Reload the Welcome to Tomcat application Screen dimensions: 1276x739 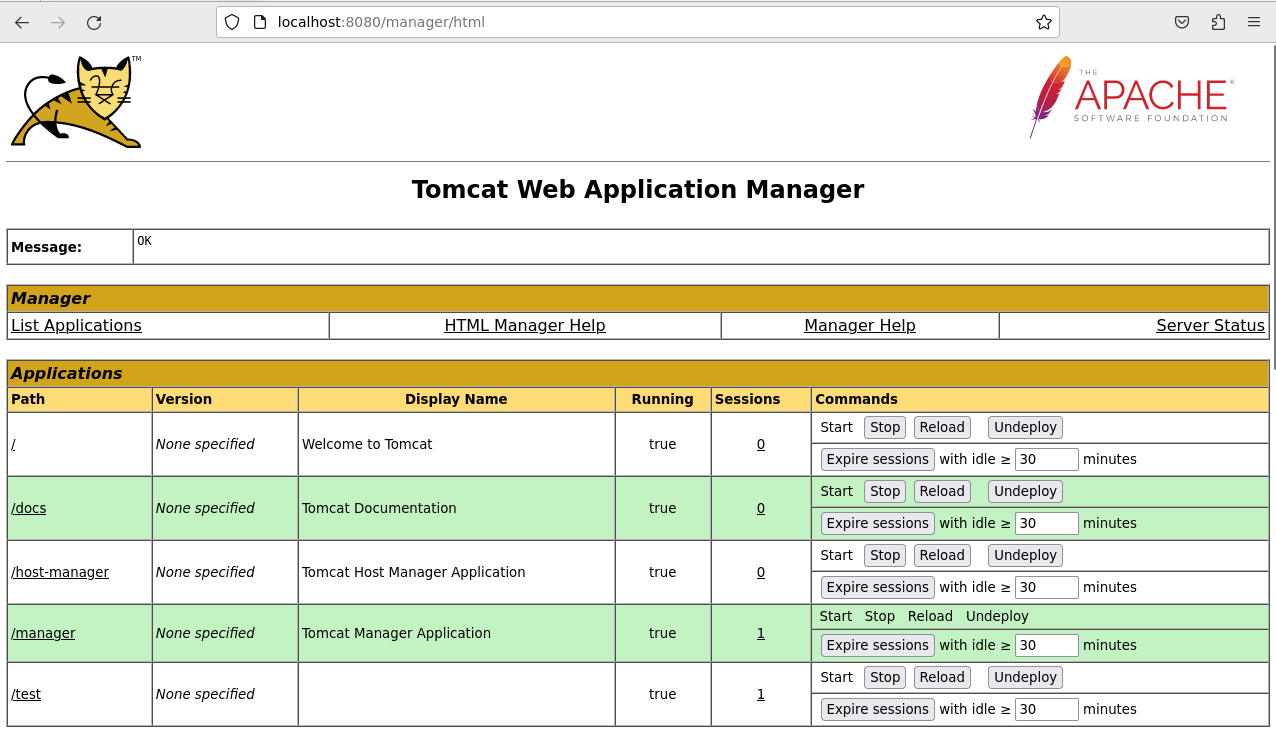942,427
